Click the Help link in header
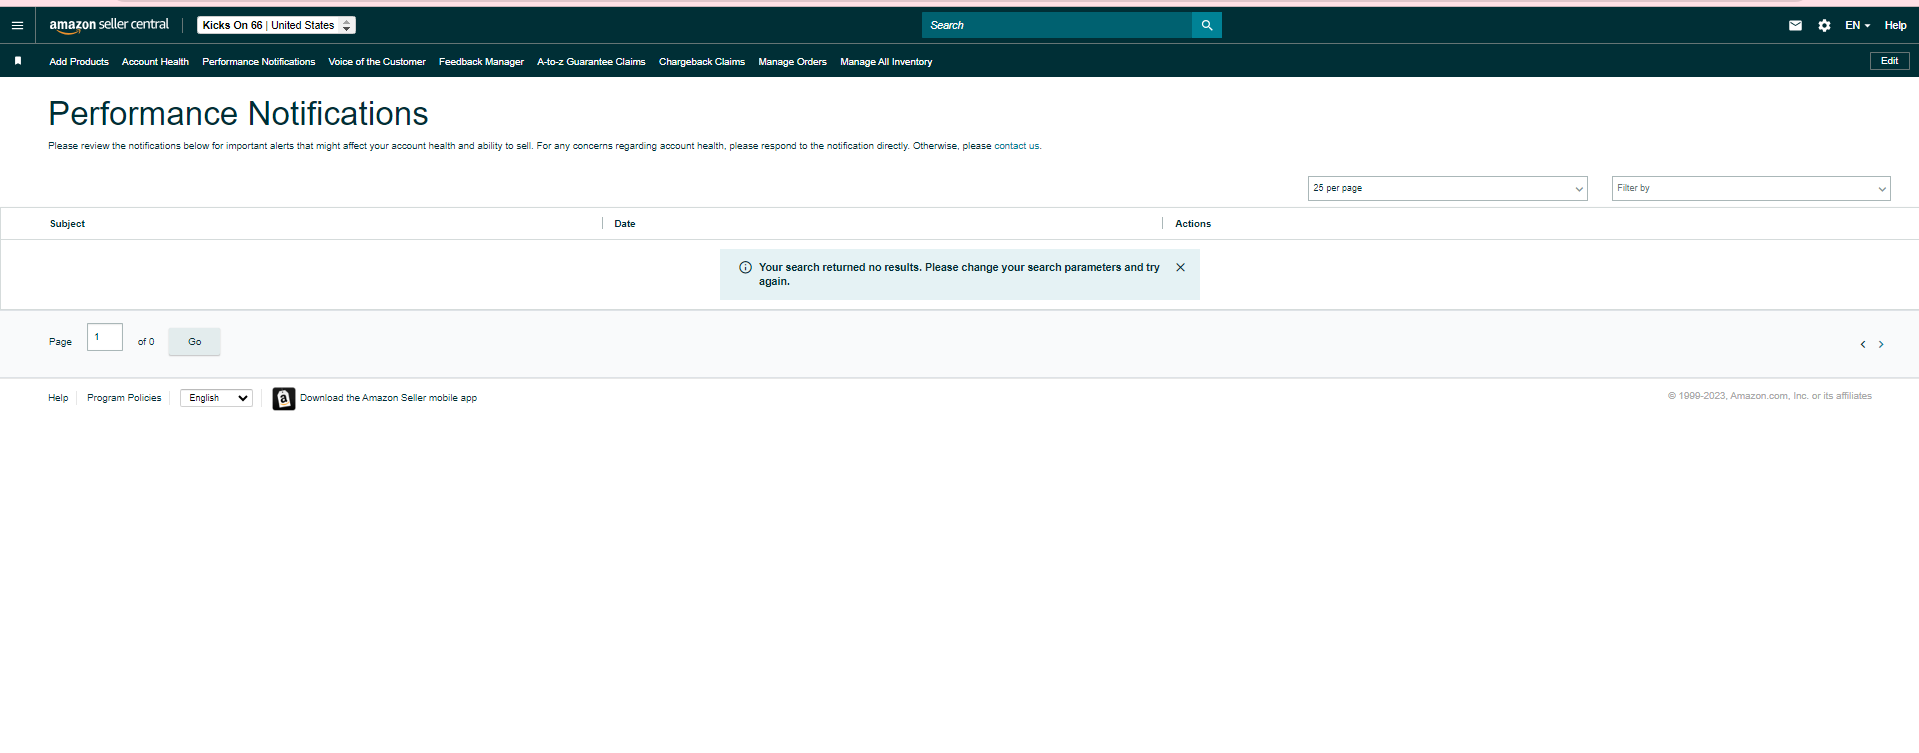This screenshot has width=1919, height=753. click(x=1895, y=26)
